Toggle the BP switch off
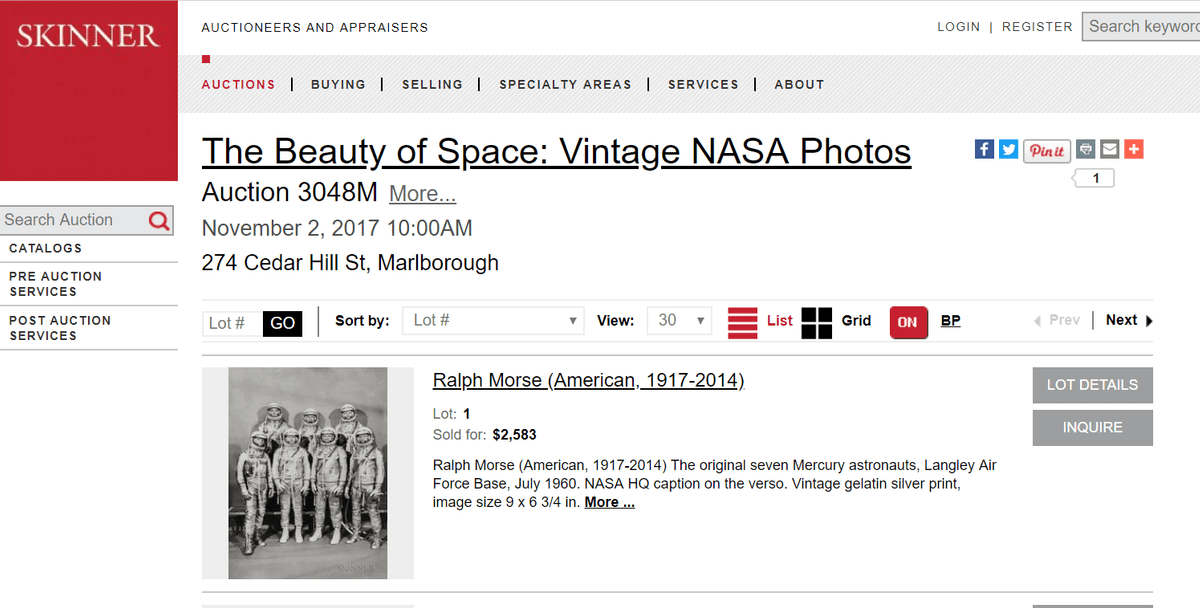Screen dimensions: 1200x608 pos(949,321)
